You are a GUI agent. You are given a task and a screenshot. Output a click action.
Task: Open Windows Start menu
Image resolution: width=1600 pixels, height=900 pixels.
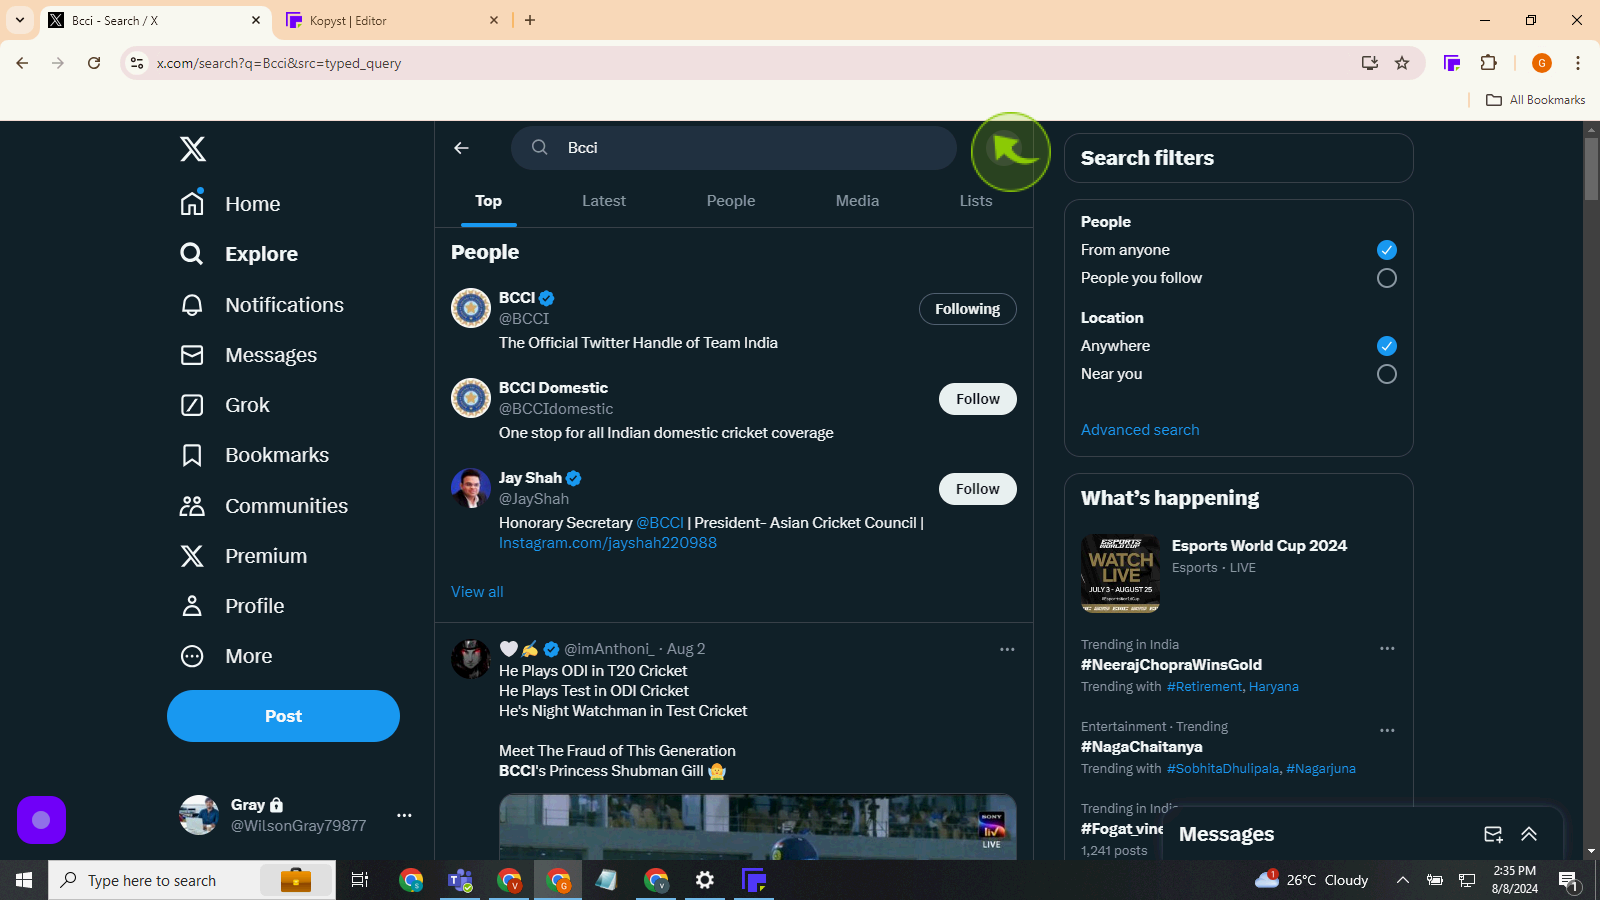coord(24,880)
